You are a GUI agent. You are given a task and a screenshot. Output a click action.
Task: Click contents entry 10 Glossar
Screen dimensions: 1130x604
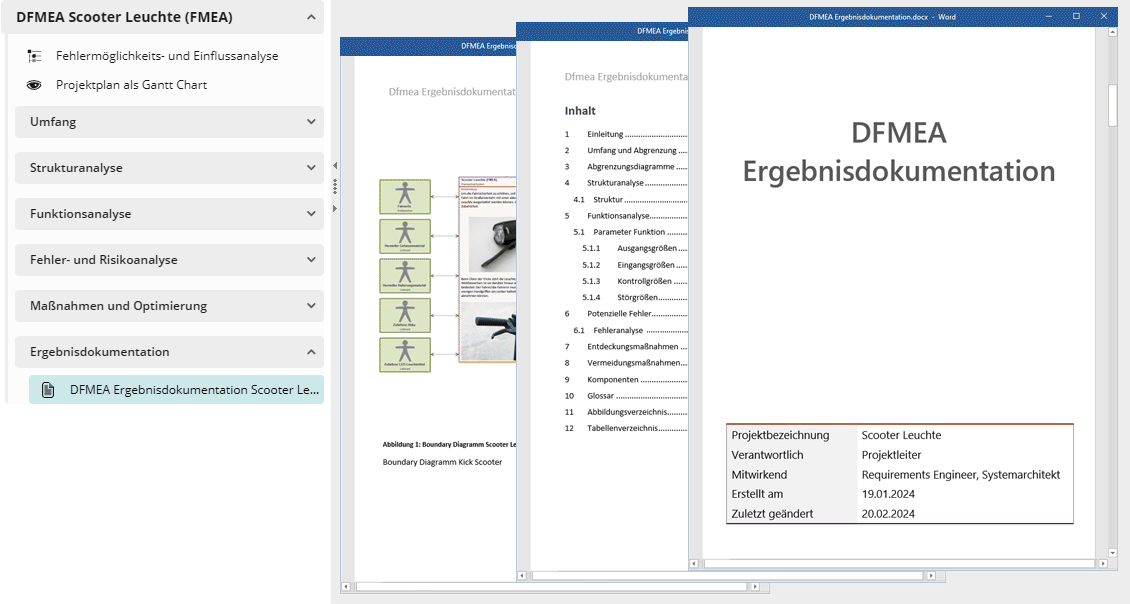pos(626,396)
